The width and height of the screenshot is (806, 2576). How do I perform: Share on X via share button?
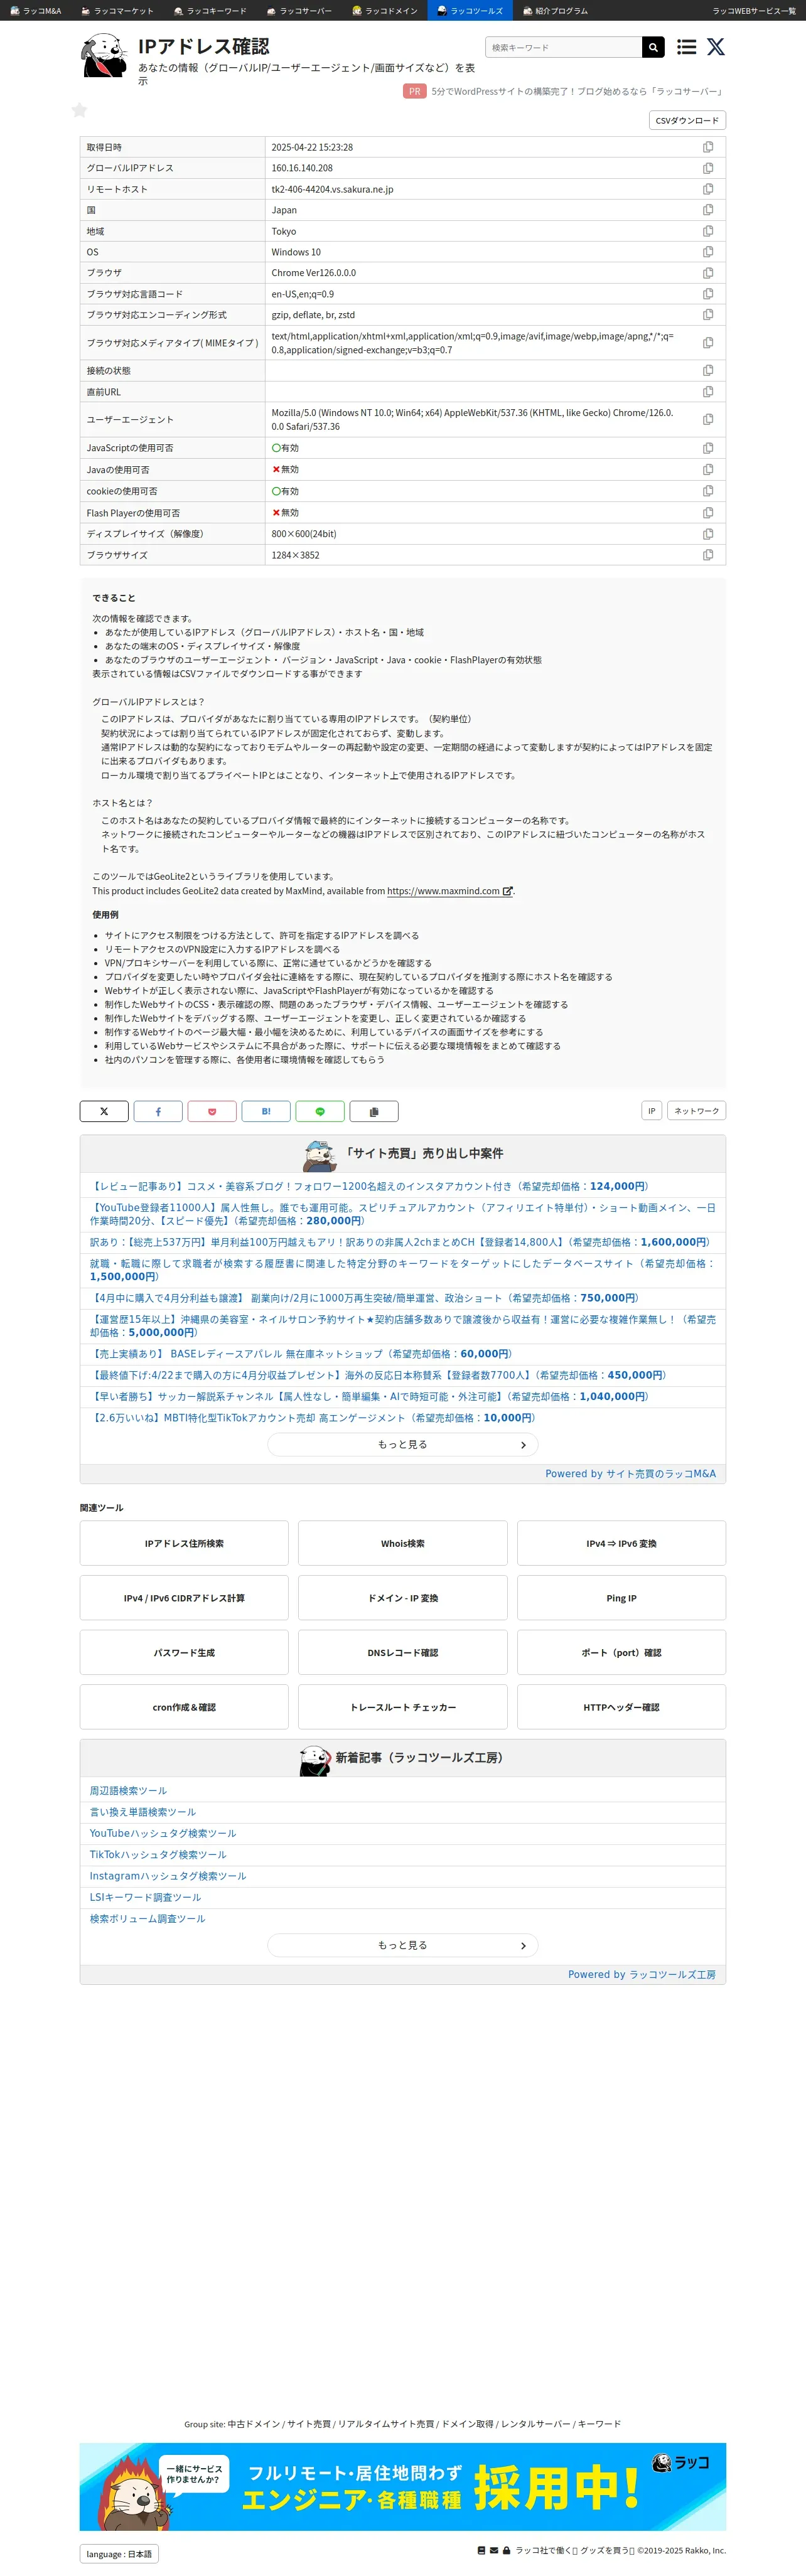tap(104, 1111)
